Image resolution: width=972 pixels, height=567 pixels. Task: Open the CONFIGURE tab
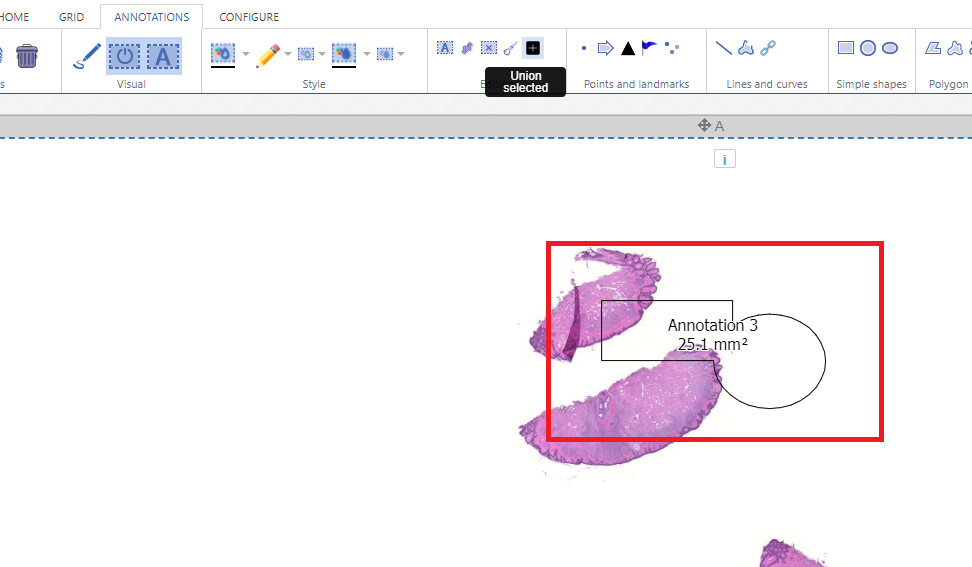click(x=249, y=17)
